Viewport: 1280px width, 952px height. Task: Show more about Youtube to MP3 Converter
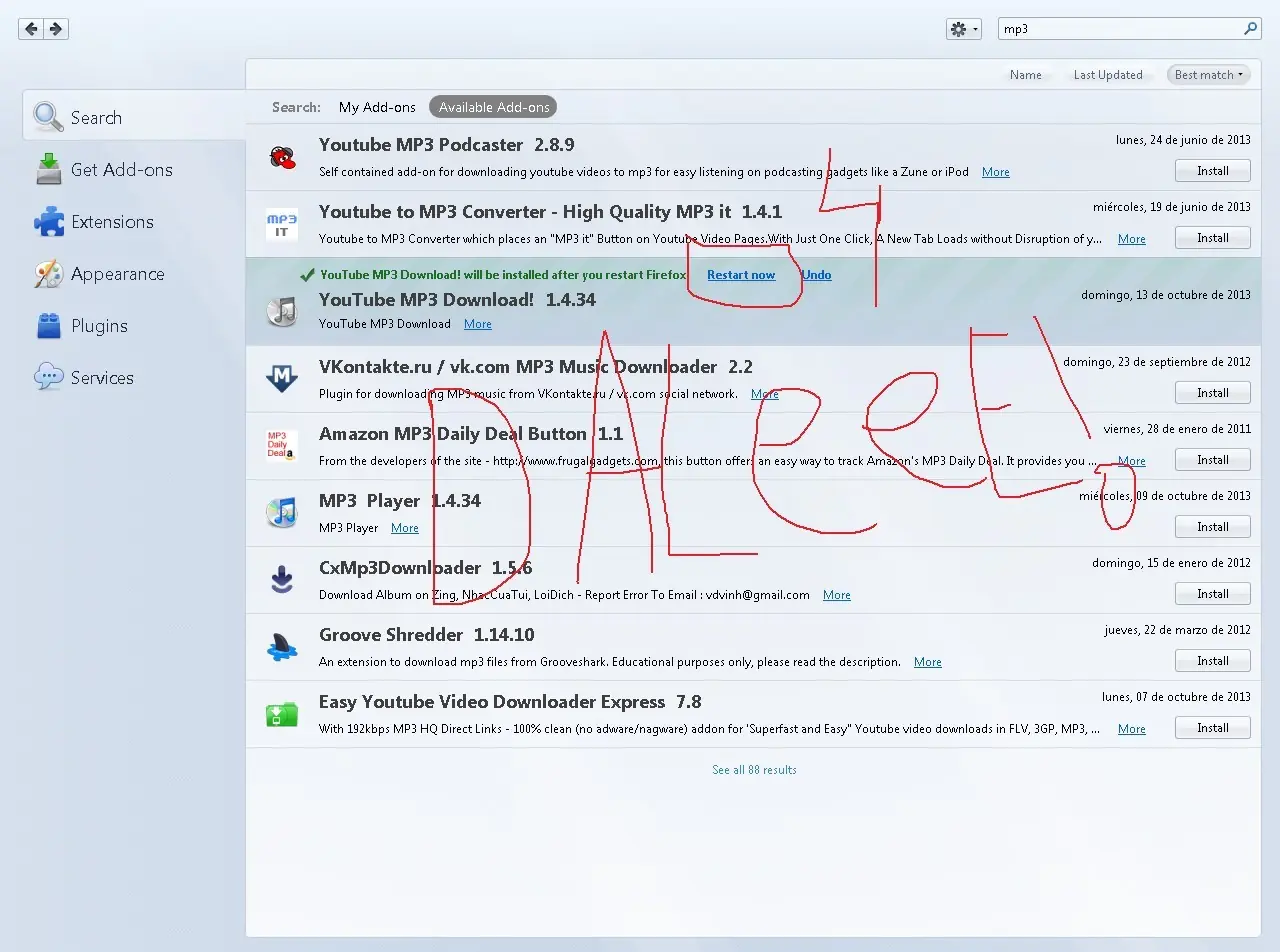(1132, 239)
